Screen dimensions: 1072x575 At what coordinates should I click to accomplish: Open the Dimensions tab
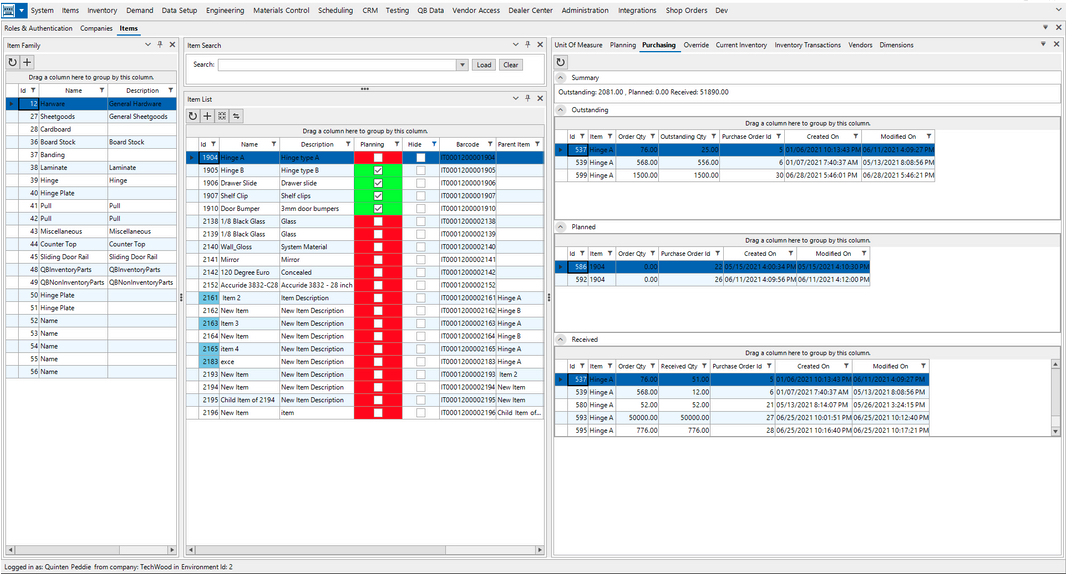pyautogui.click(x=896, y=45)
